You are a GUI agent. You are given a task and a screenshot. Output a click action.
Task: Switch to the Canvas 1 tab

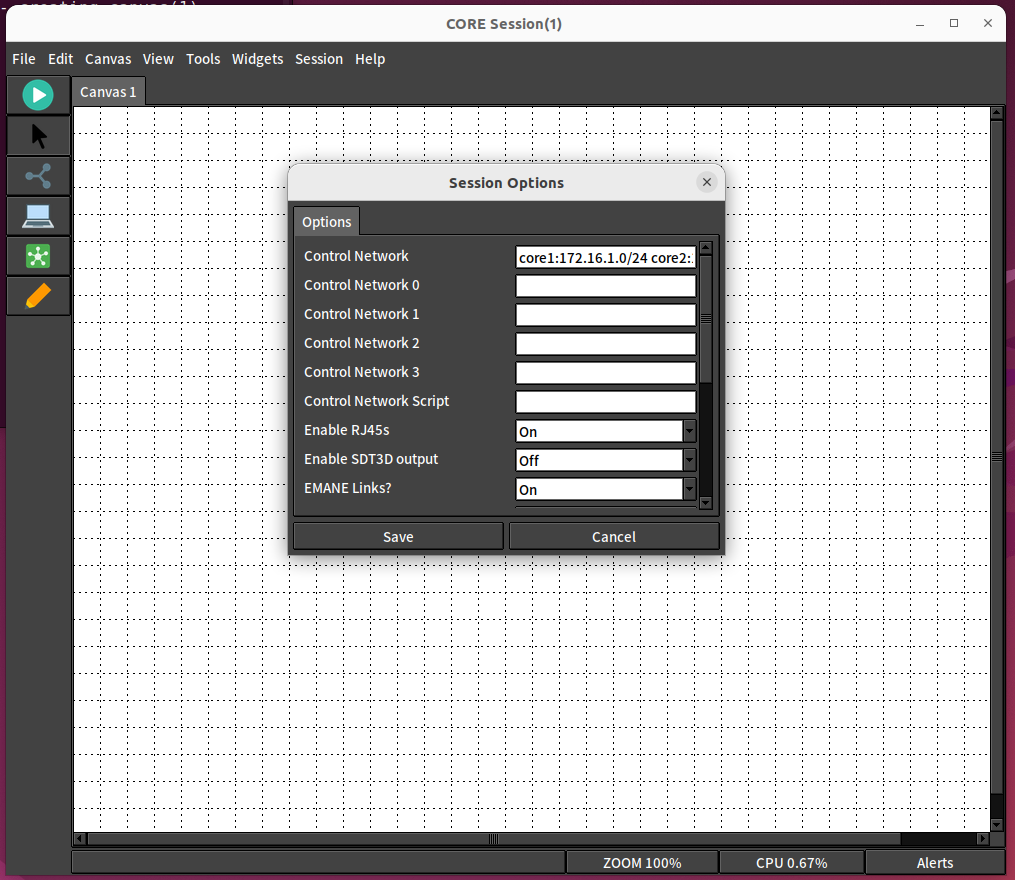tap(108, 91)
